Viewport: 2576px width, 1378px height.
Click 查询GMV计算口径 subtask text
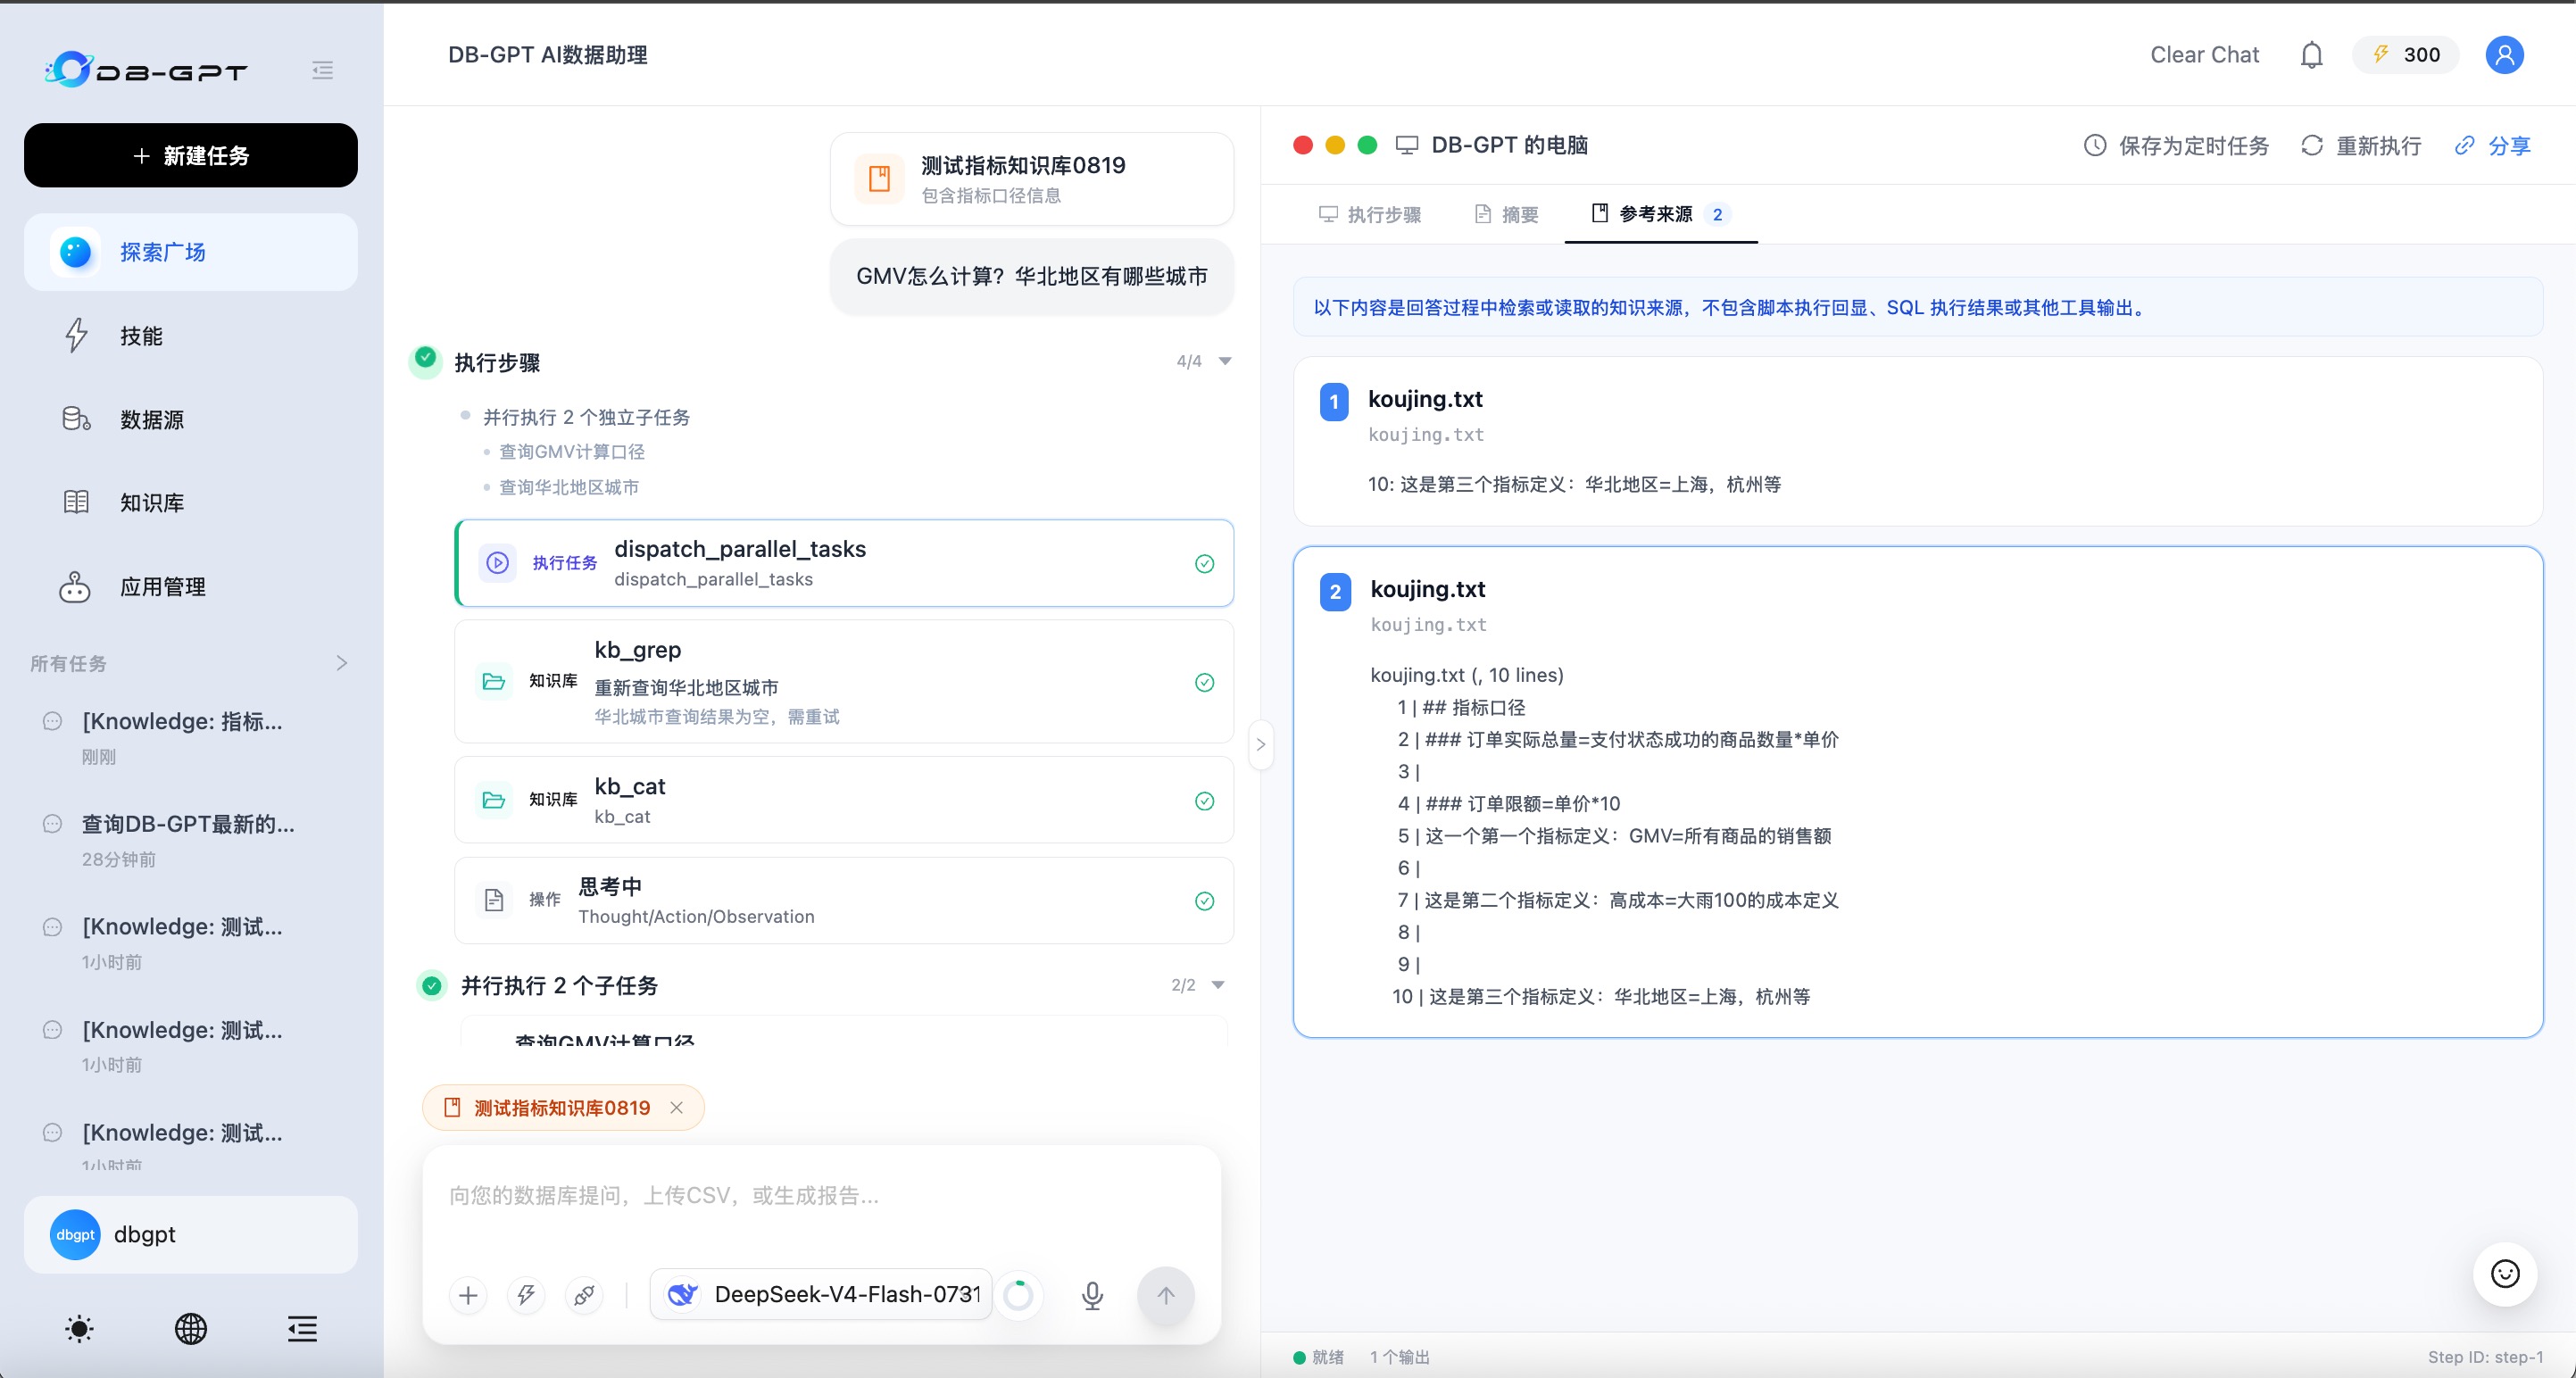coord(572,452)
